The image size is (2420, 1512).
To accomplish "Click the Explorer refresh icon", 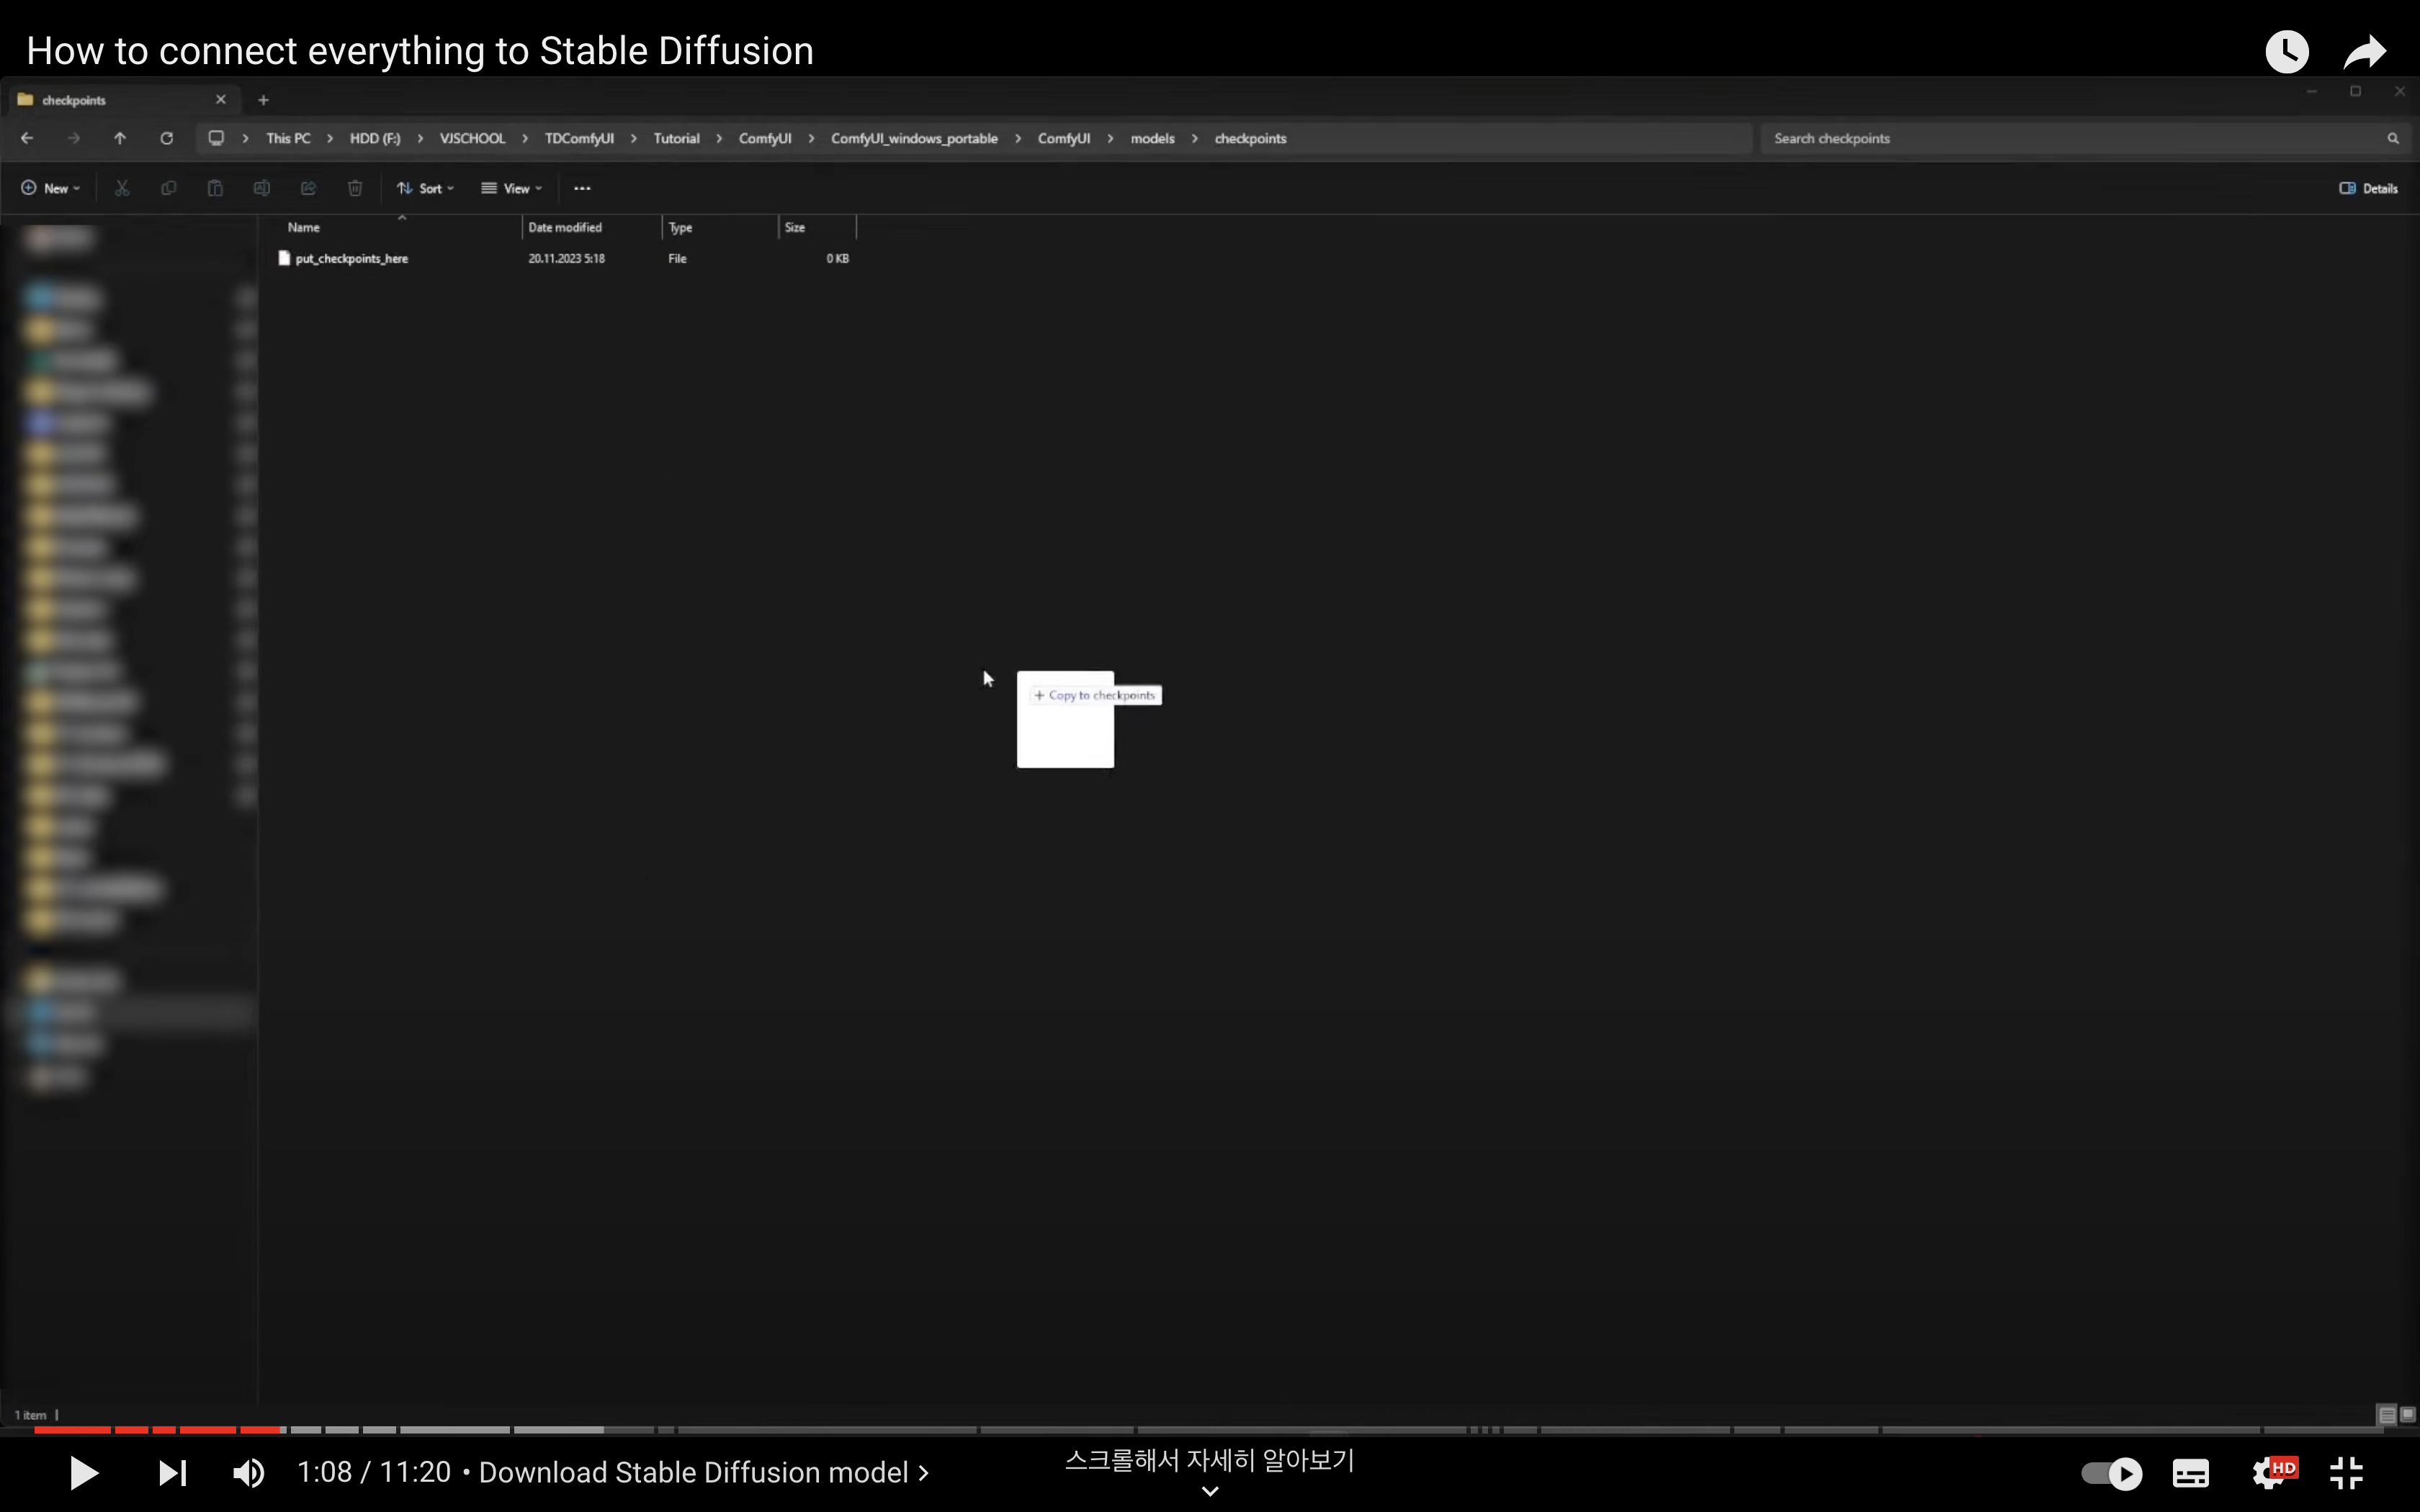I will click(167, 138).
